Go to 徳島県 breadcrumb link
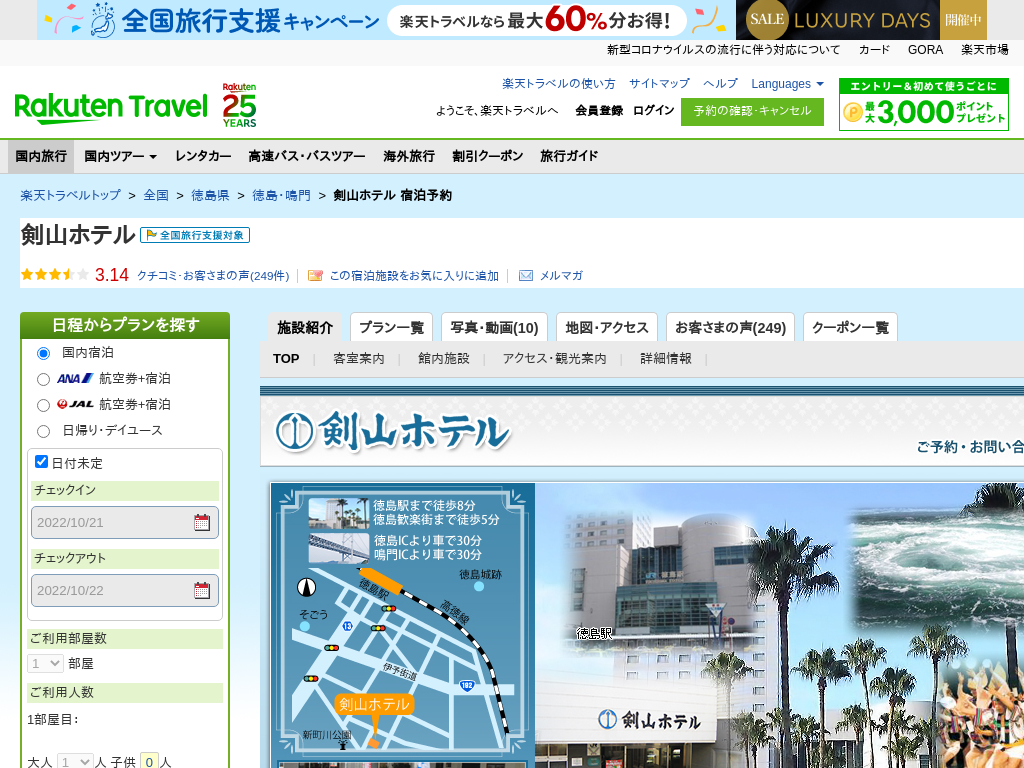The image size is (1024, 768). [x=210, y=195]
